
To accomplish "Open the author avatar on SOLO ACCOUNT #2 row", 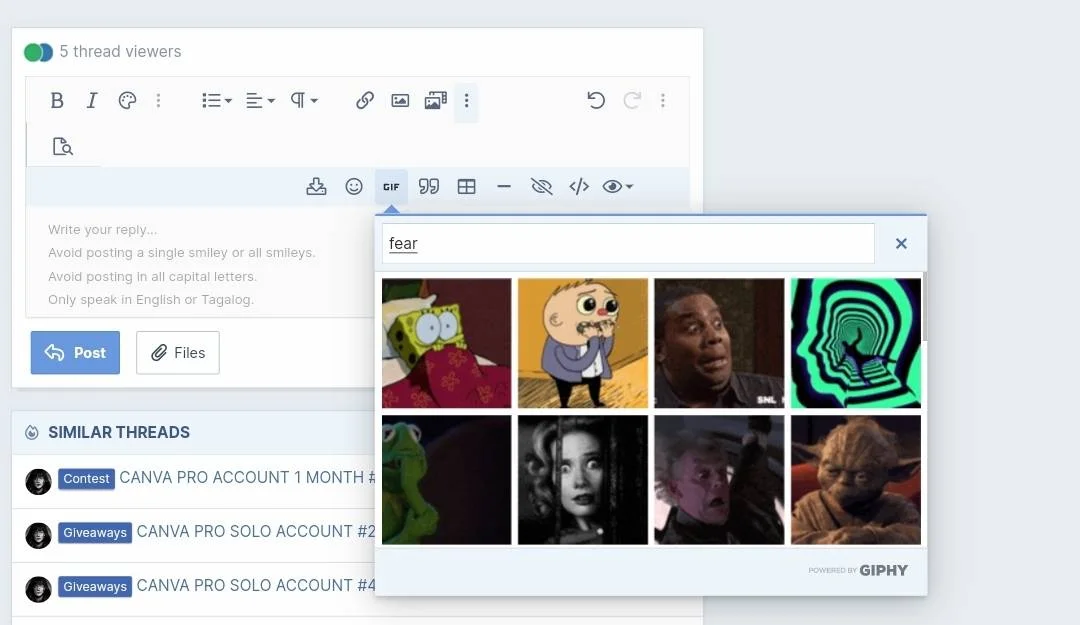I will (39, 535).
